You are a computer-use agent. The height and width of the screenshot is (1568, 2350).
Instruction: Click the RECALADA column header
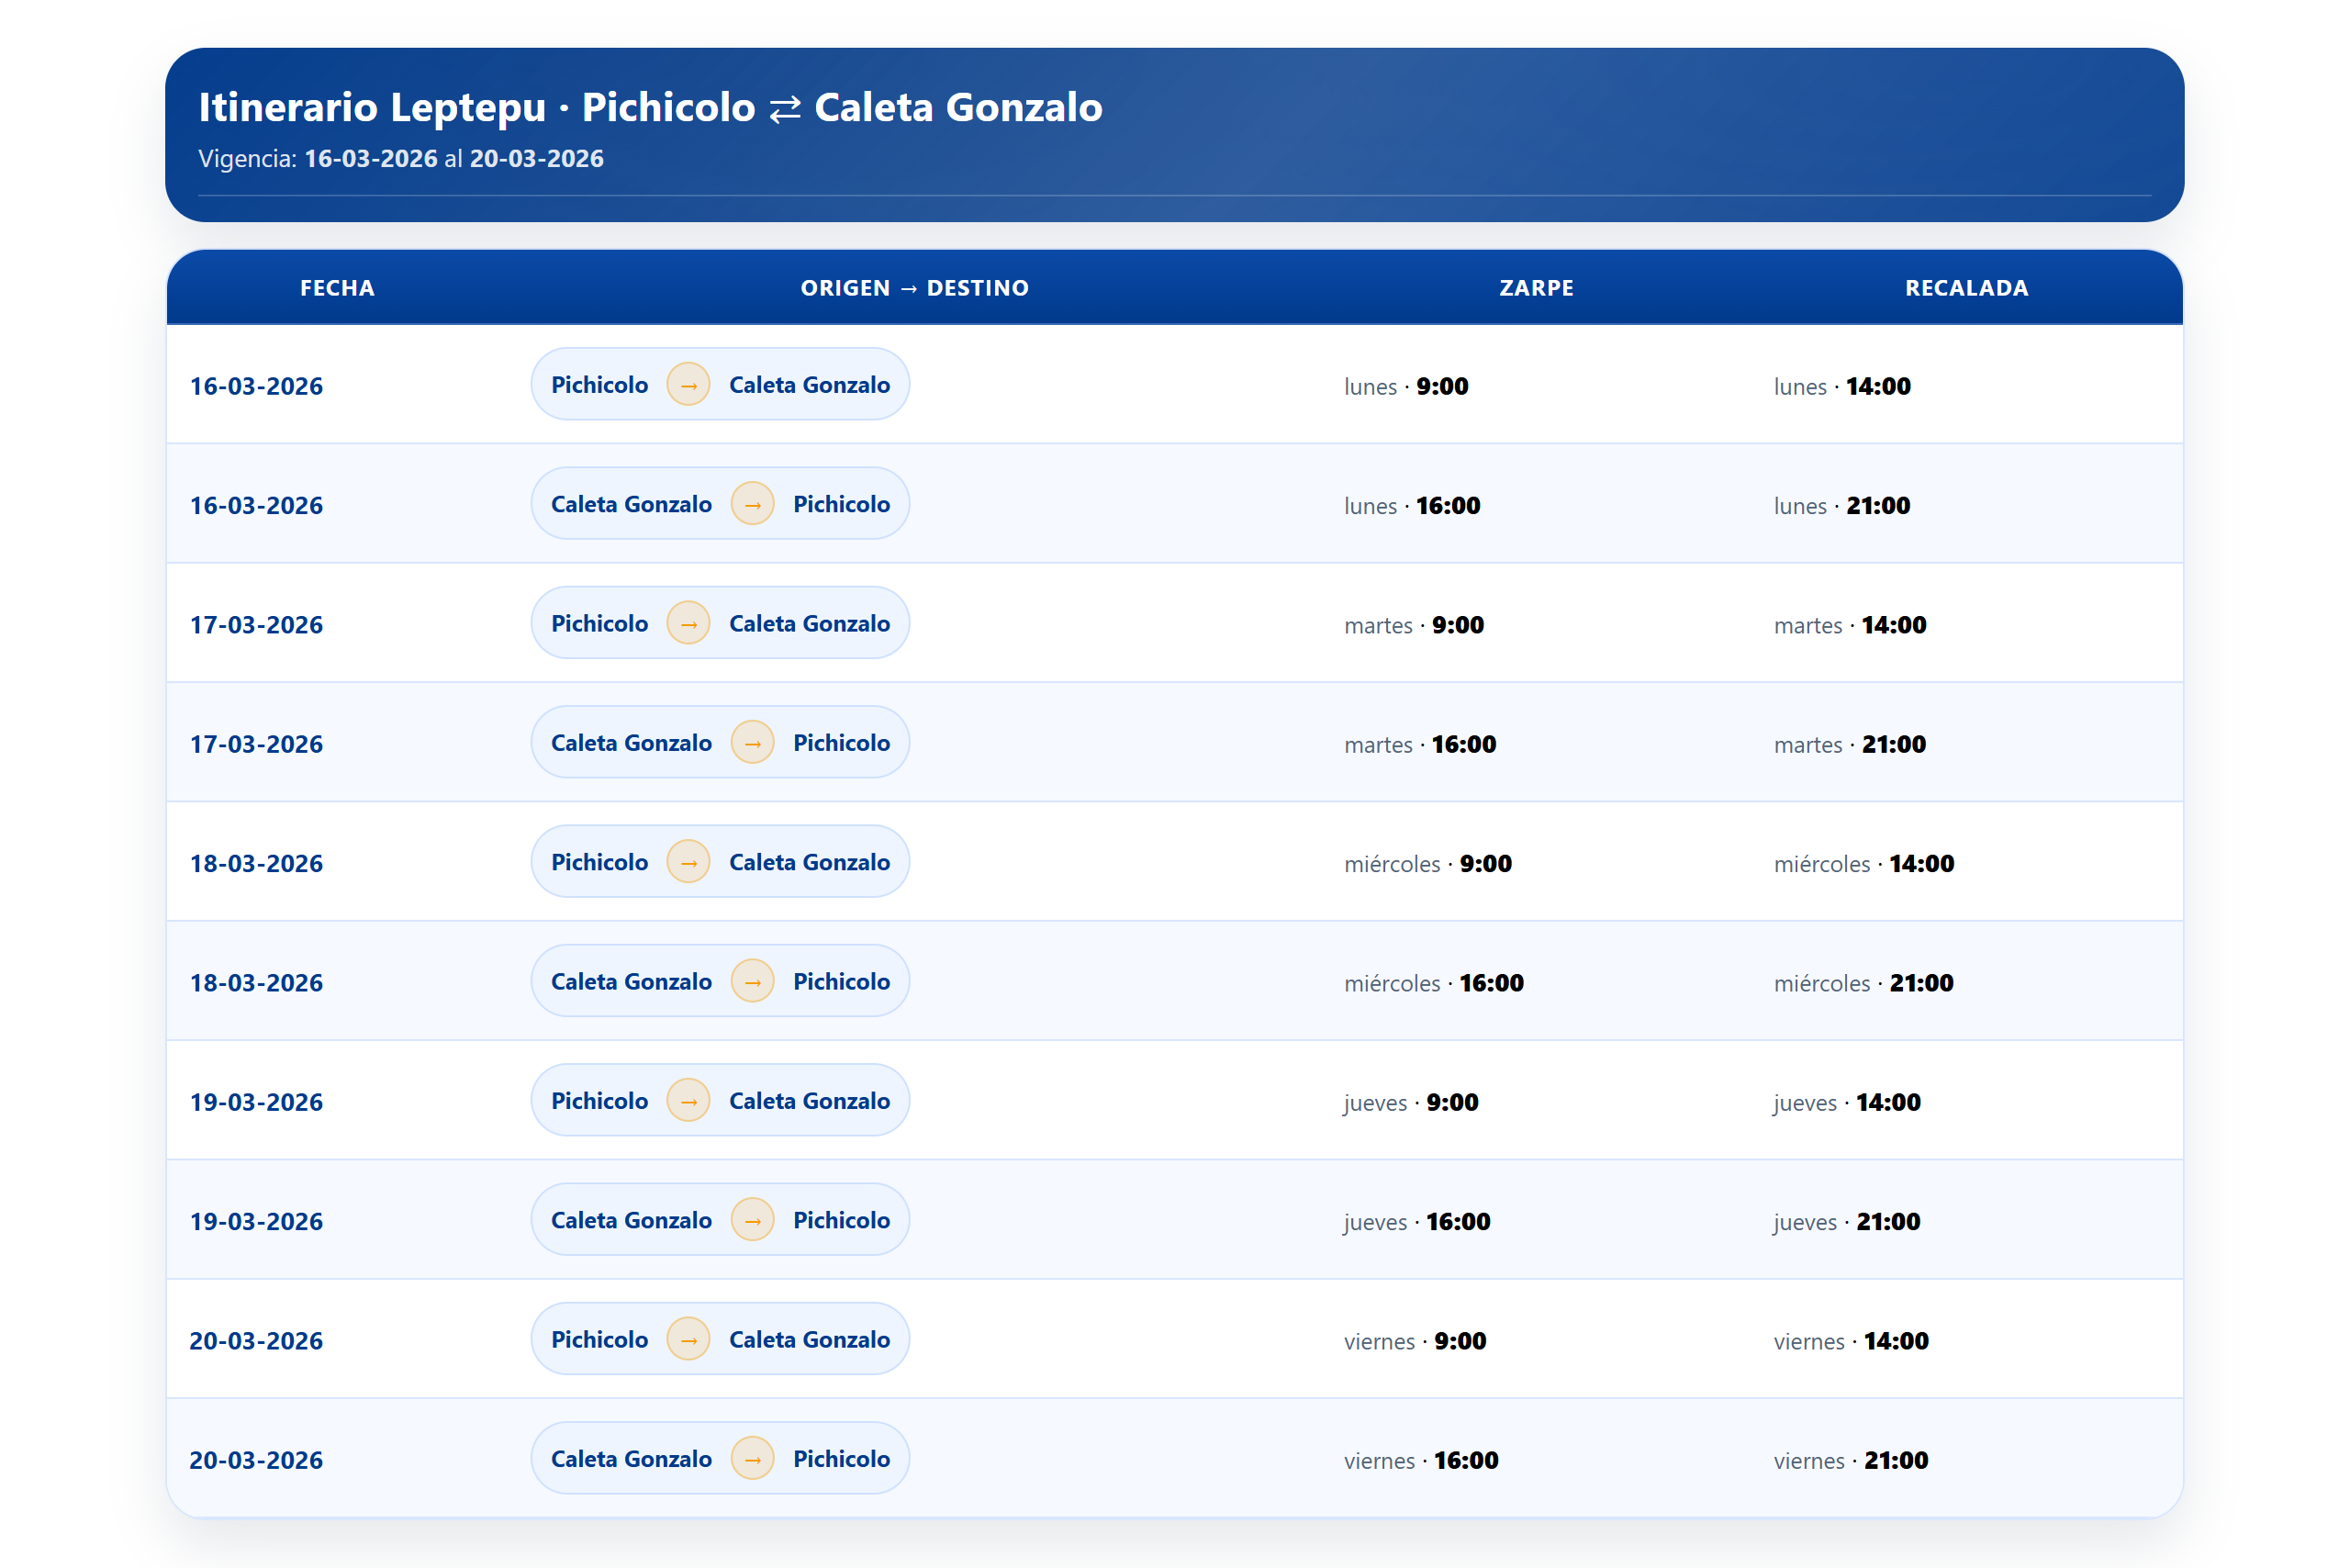tap(1966, 288)
